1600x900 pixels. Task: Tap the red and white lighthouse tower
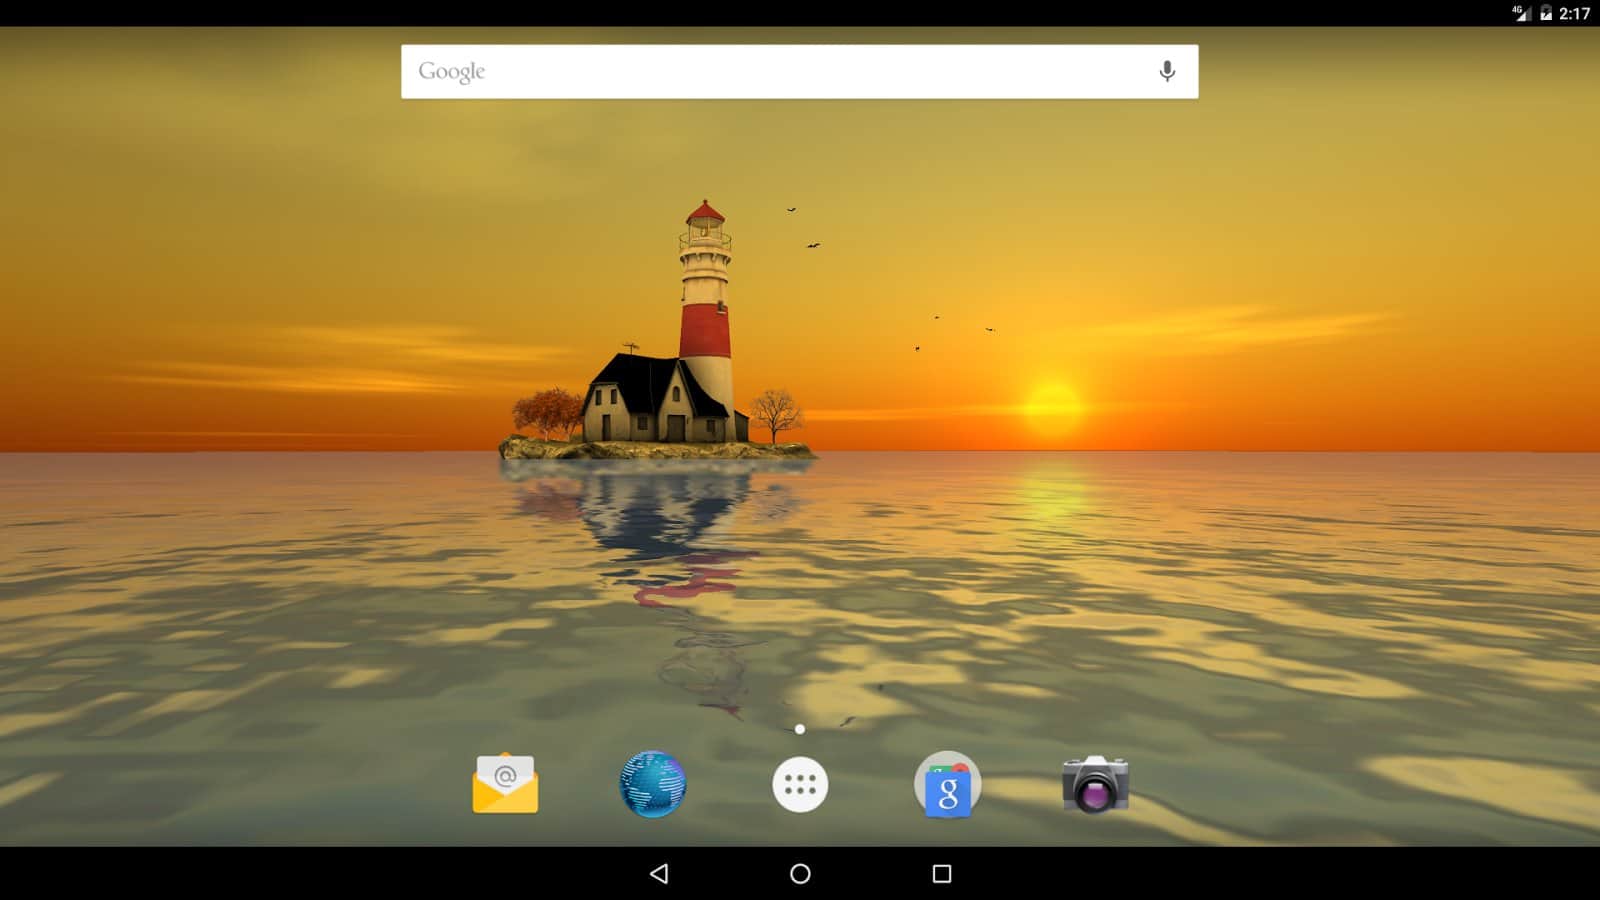[x=706, y=300]
